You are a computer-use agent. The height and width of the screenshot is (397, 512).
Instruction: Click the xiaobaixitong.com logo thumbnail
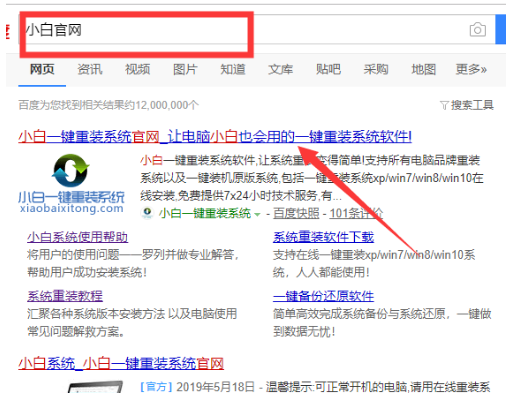click(71, 183)
